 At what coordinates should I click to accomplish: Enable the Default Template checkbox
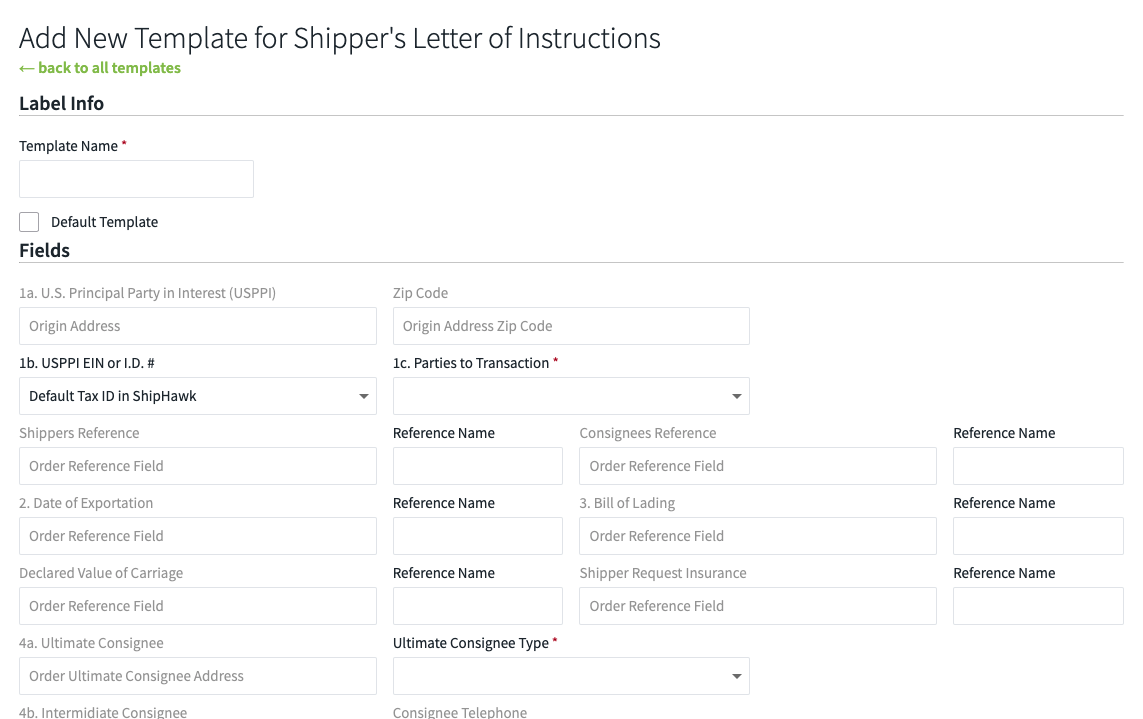[29, 221]
